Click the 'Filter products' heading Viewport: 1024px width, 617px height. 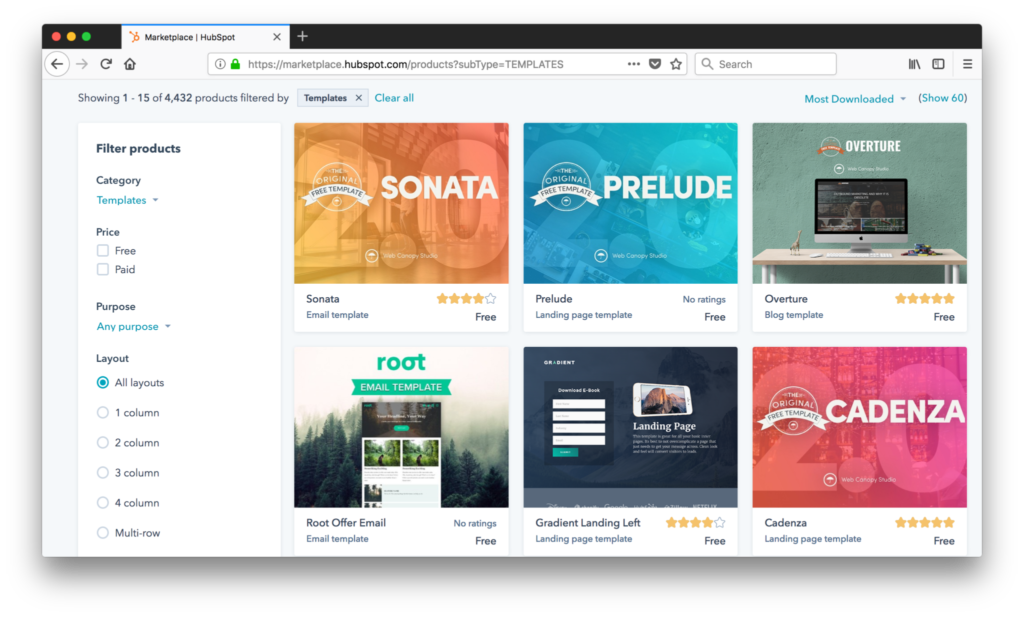(138, 149)
